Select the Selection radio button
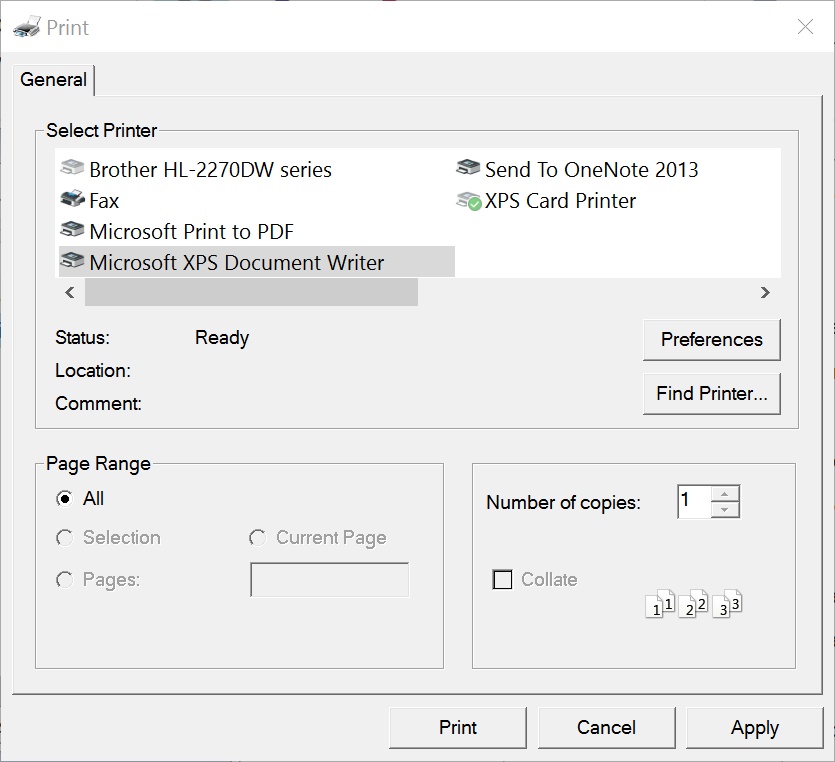Screen dimensions: 835x762 [64, 538]
